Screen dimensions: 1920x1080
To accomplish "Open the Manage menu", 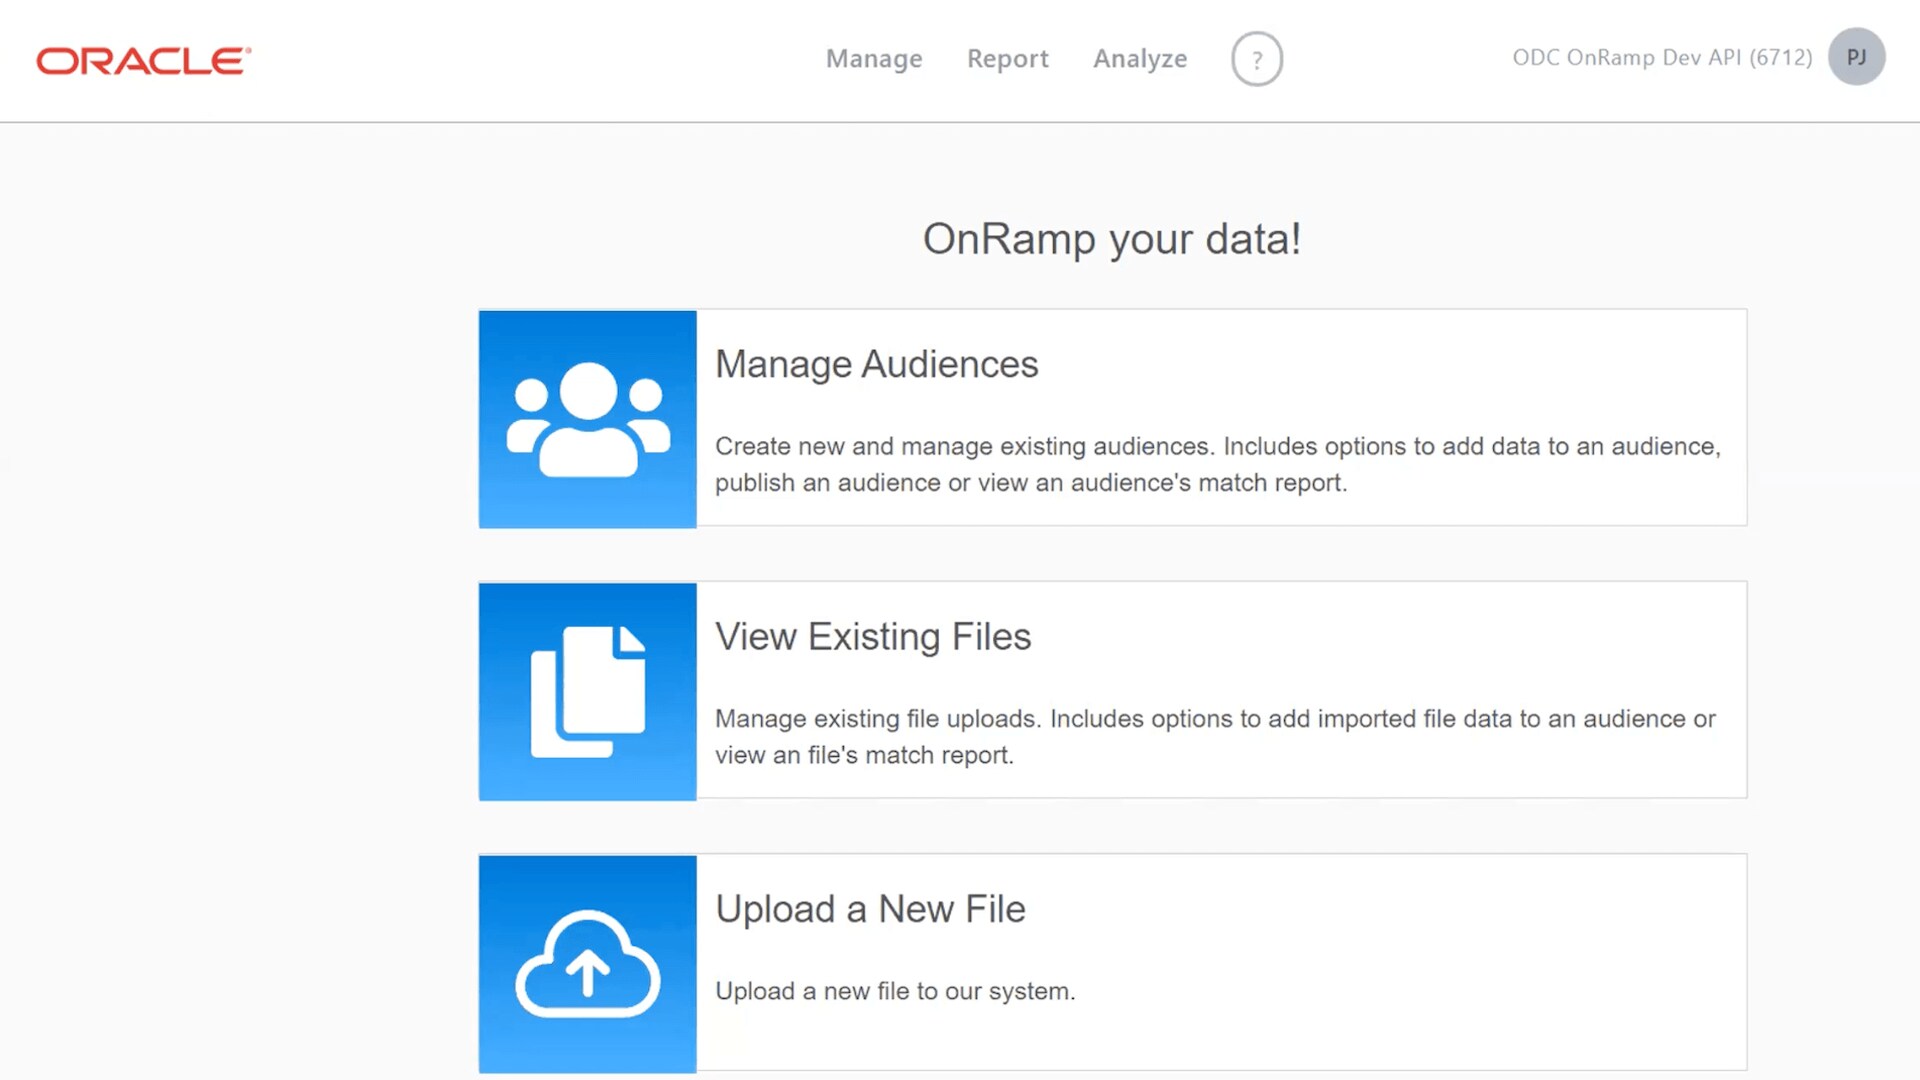I will 874,59.
